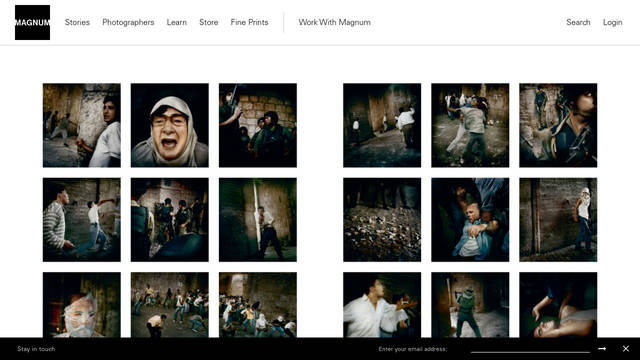Open photo of masked figure by wall
The height and width of the screenshot is (360, 640).
(558, 220)
